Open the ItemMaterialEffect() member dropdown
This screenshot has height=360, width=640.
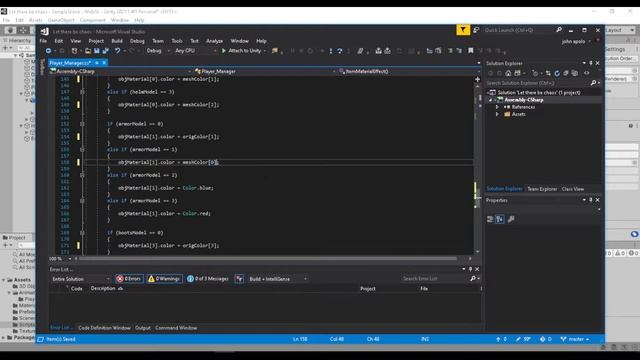409,71
